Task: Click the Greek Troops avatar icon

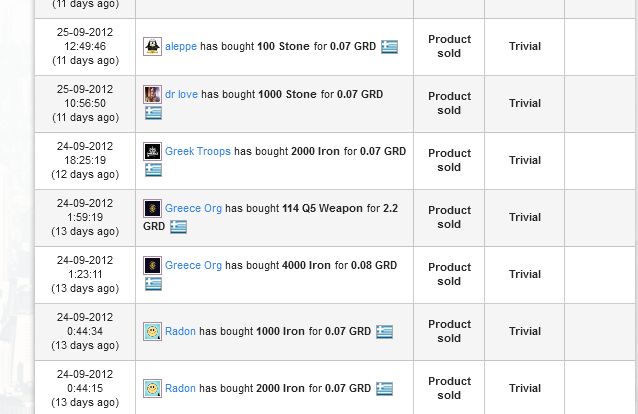Action: tap(152, 152)
